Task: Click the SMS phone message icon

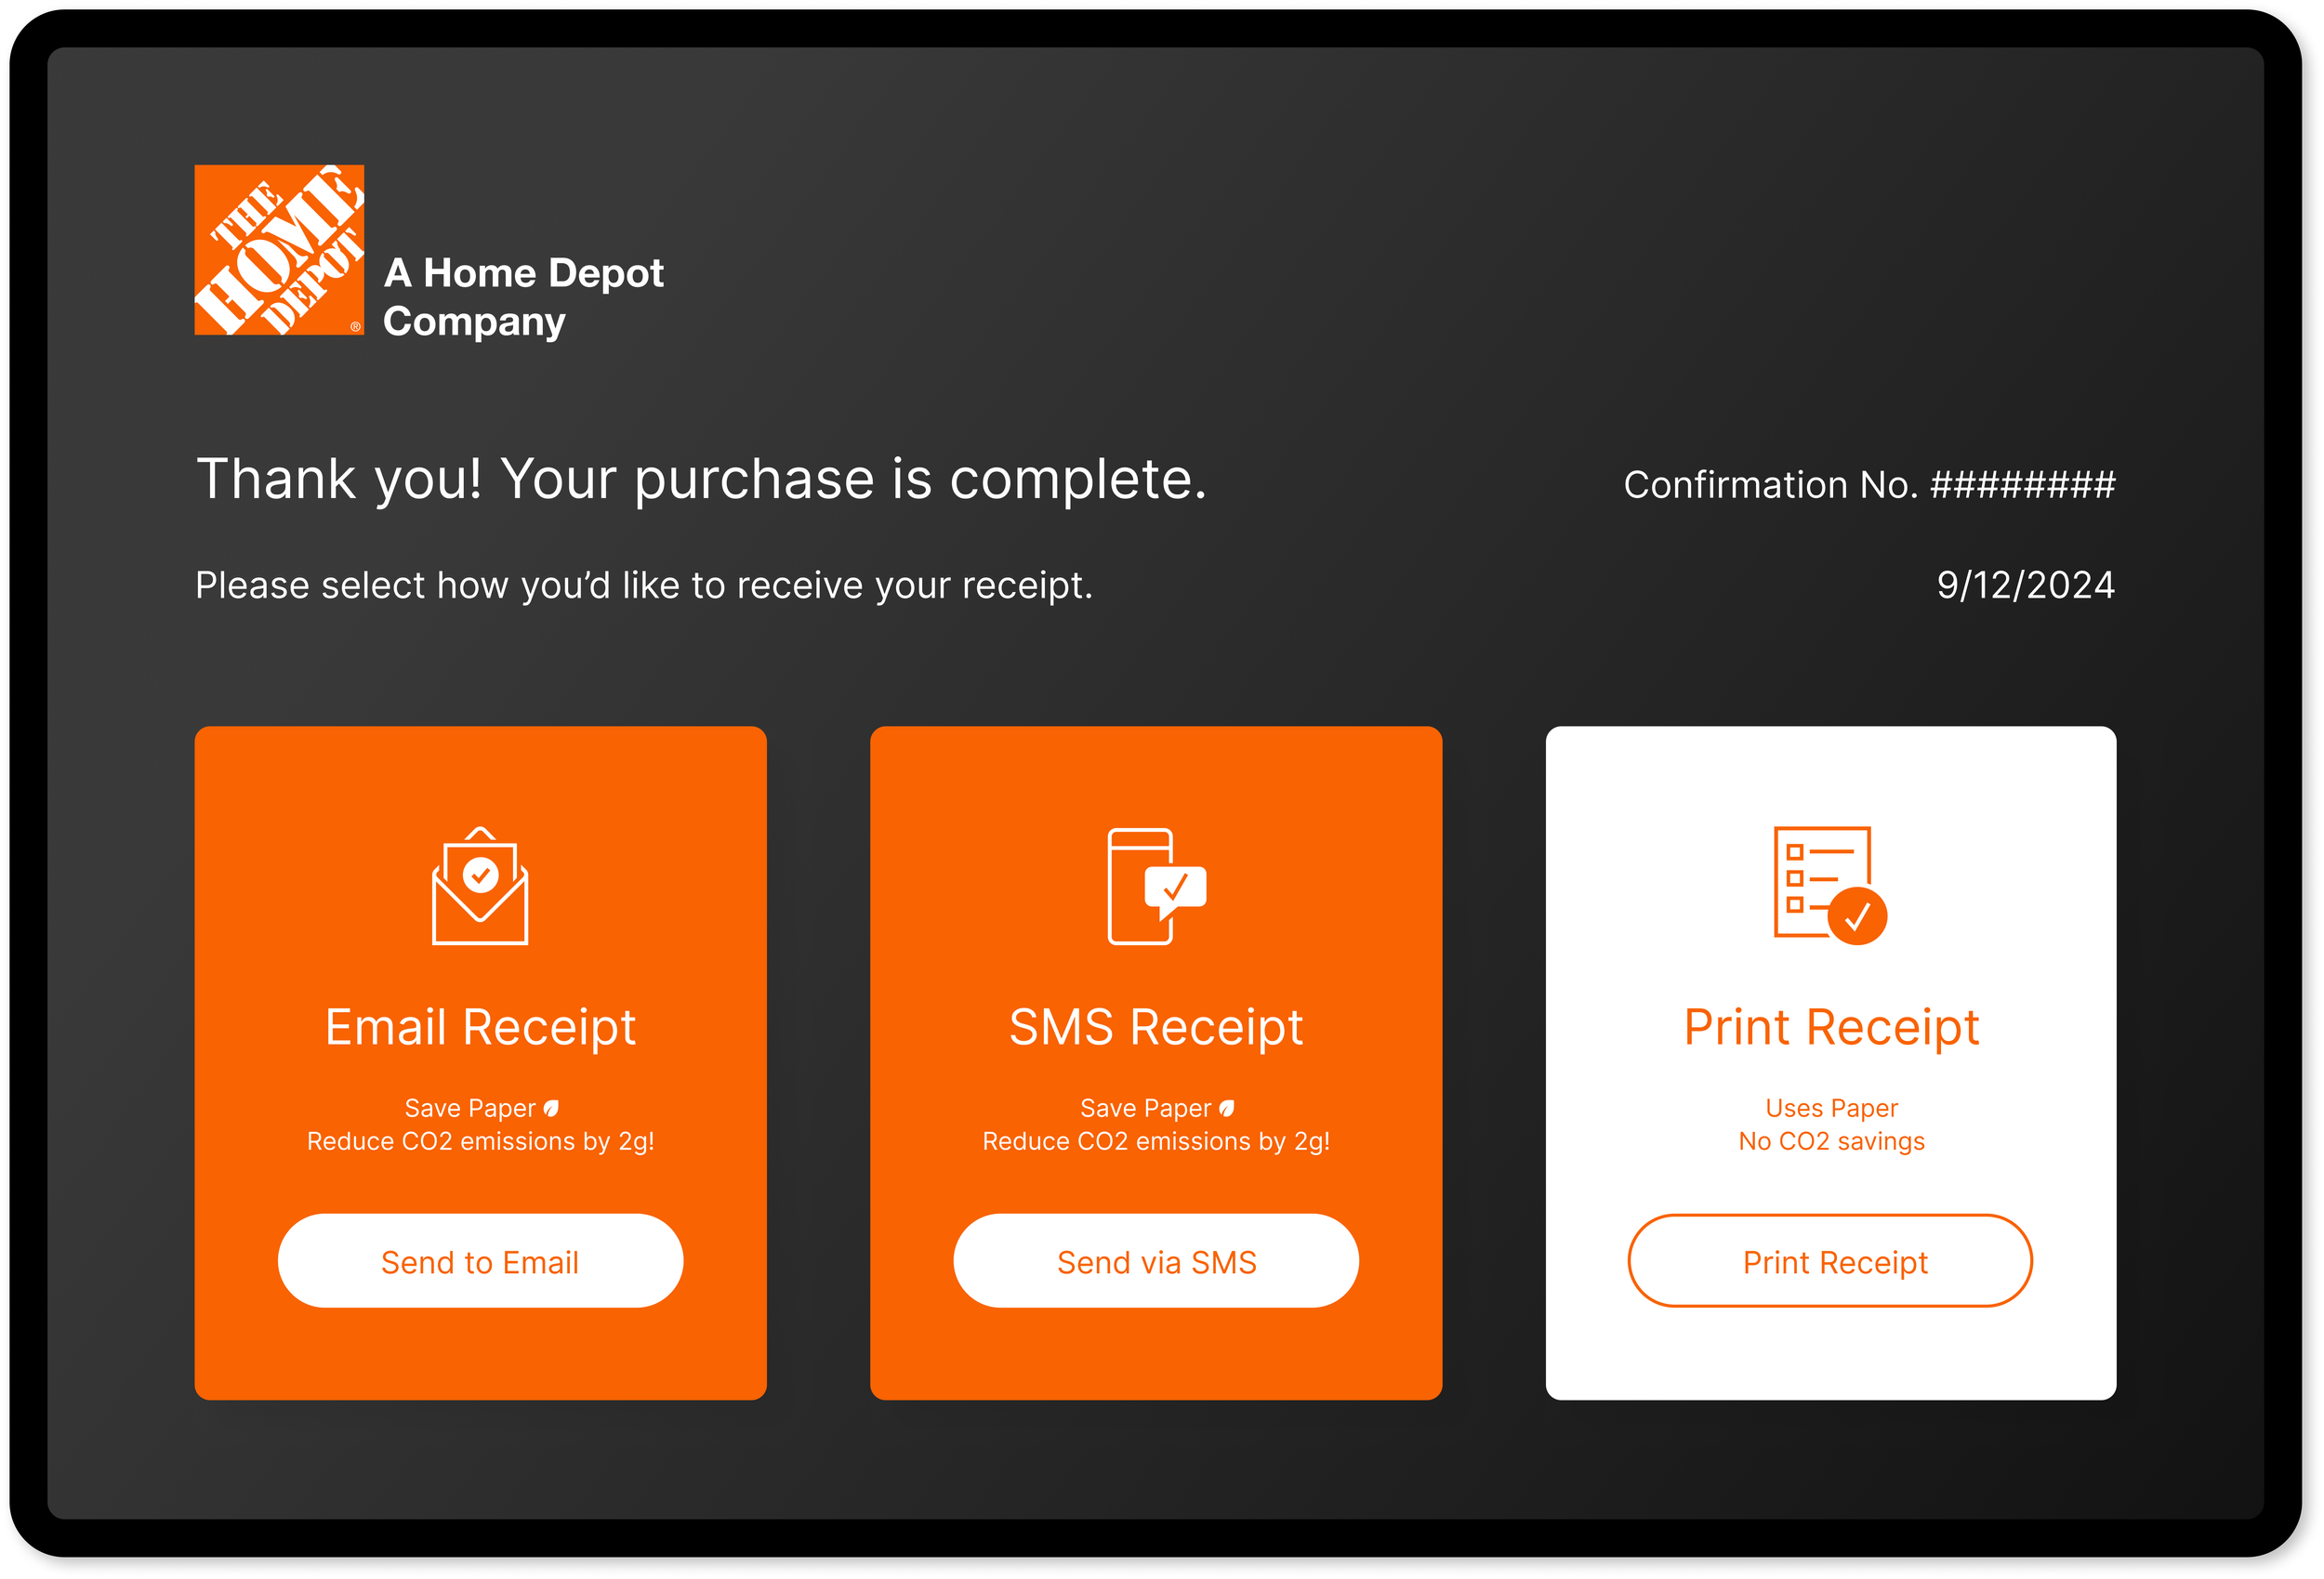Action: click(1156, 886)
